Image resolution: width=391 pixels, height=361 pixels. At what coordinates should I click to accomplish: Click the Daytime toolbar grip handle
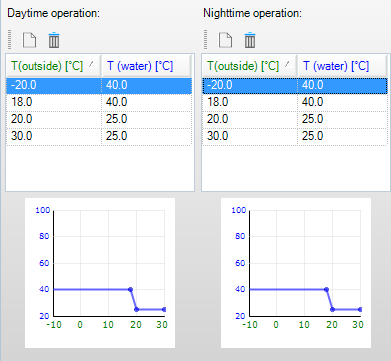tap(9, 40)
